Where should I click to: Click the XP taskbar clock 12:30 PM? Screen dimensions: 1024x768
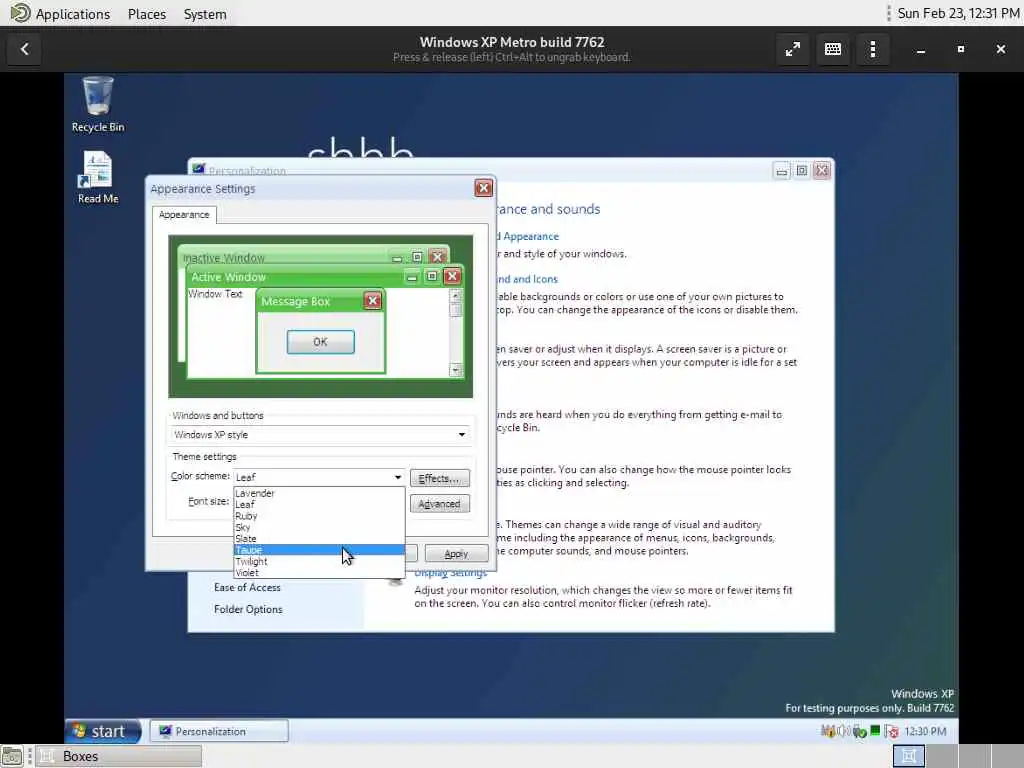click(925, 731)
